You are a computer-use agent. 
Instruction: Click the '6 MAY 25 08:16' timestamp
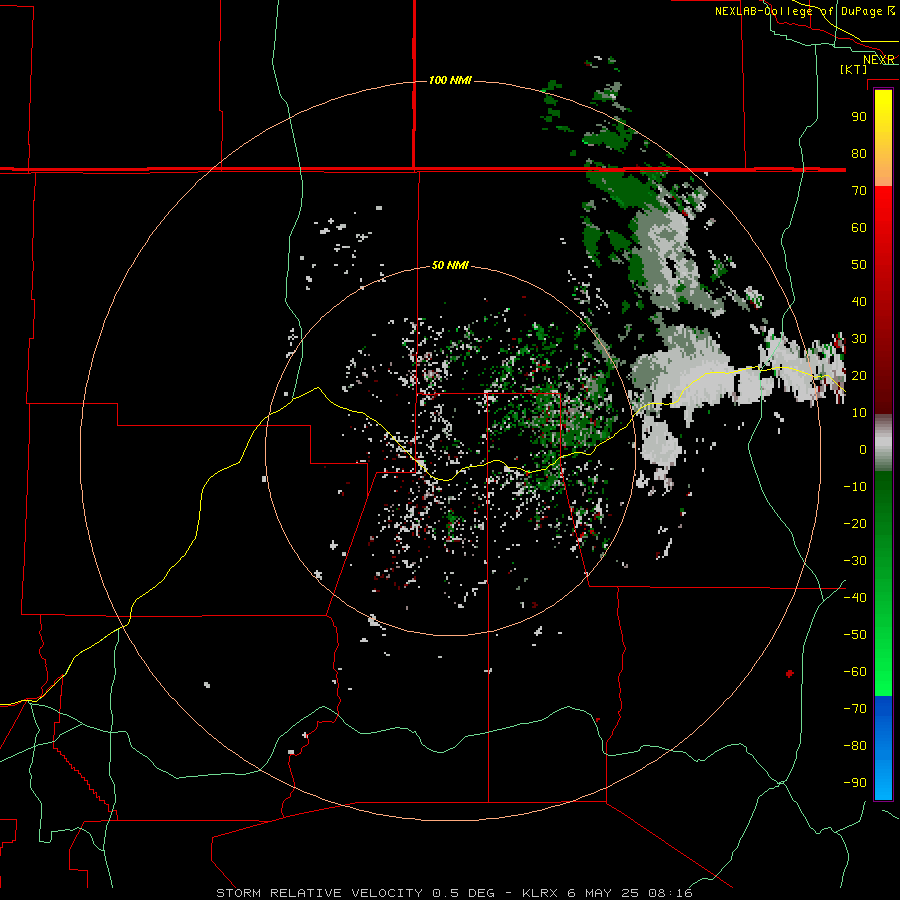[x=630, y=893]
